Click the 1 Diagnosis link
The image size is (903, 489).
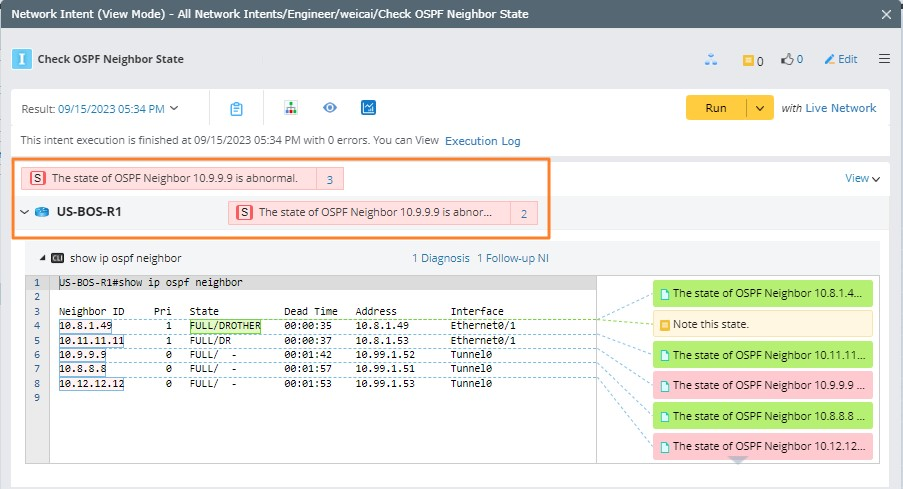click(x=440, y=258)
